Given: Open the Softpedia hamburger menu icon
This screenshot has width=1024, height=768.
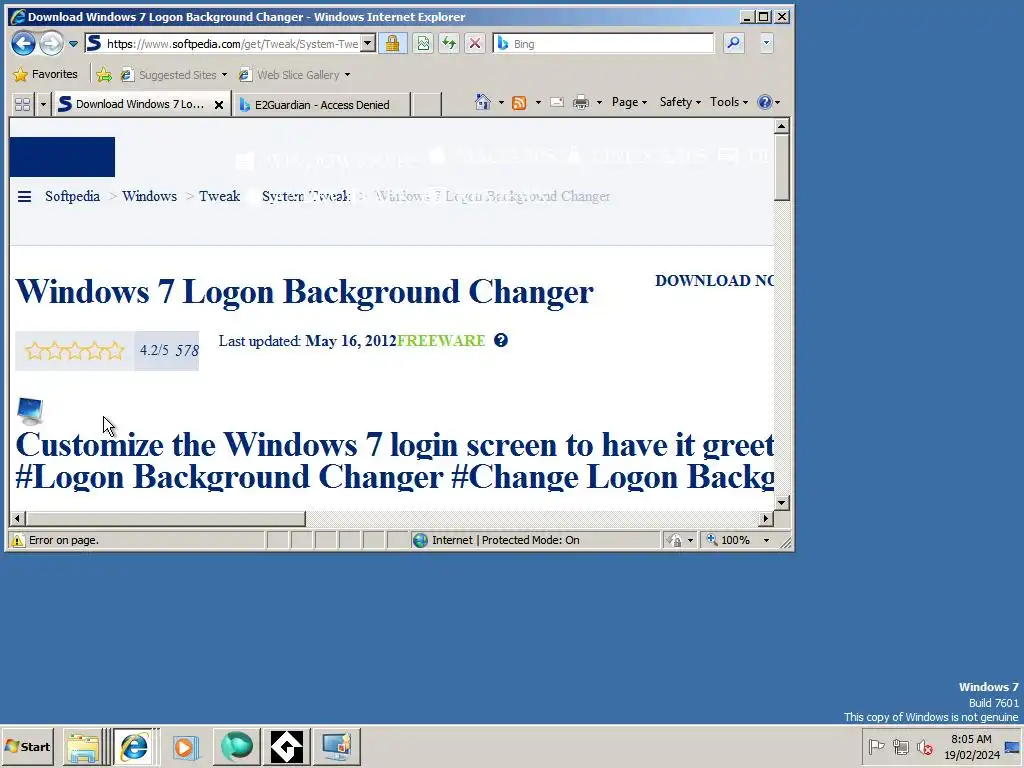Looking at the screenshot, I should (x=24, y=197).
